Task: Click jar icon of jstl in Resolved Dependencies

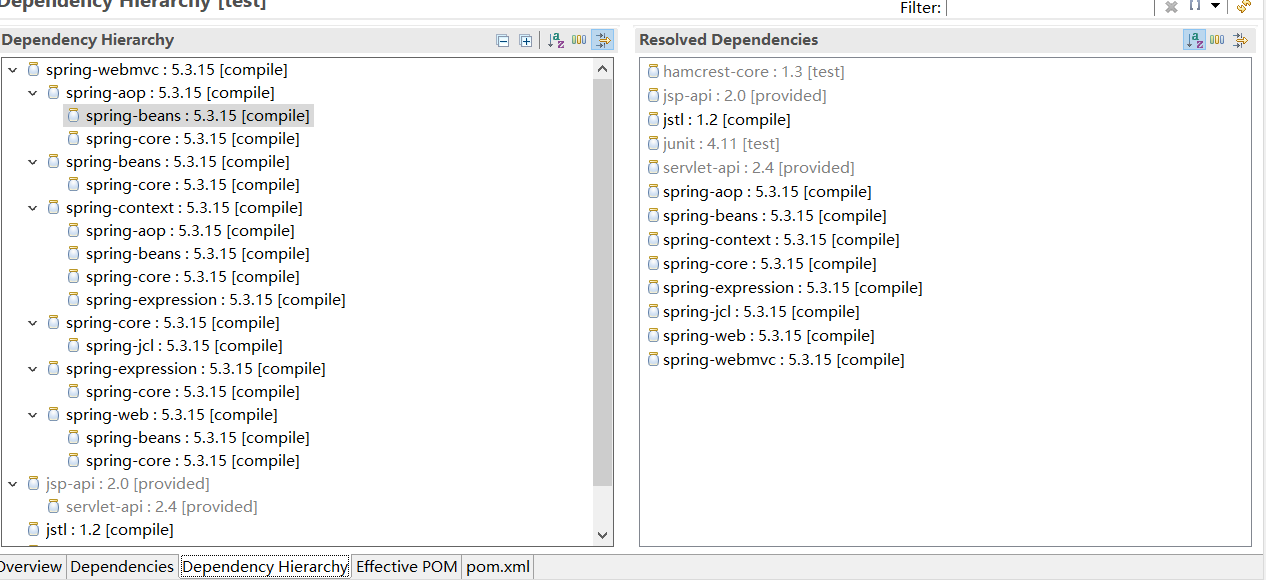Action: tap(653, 120)
